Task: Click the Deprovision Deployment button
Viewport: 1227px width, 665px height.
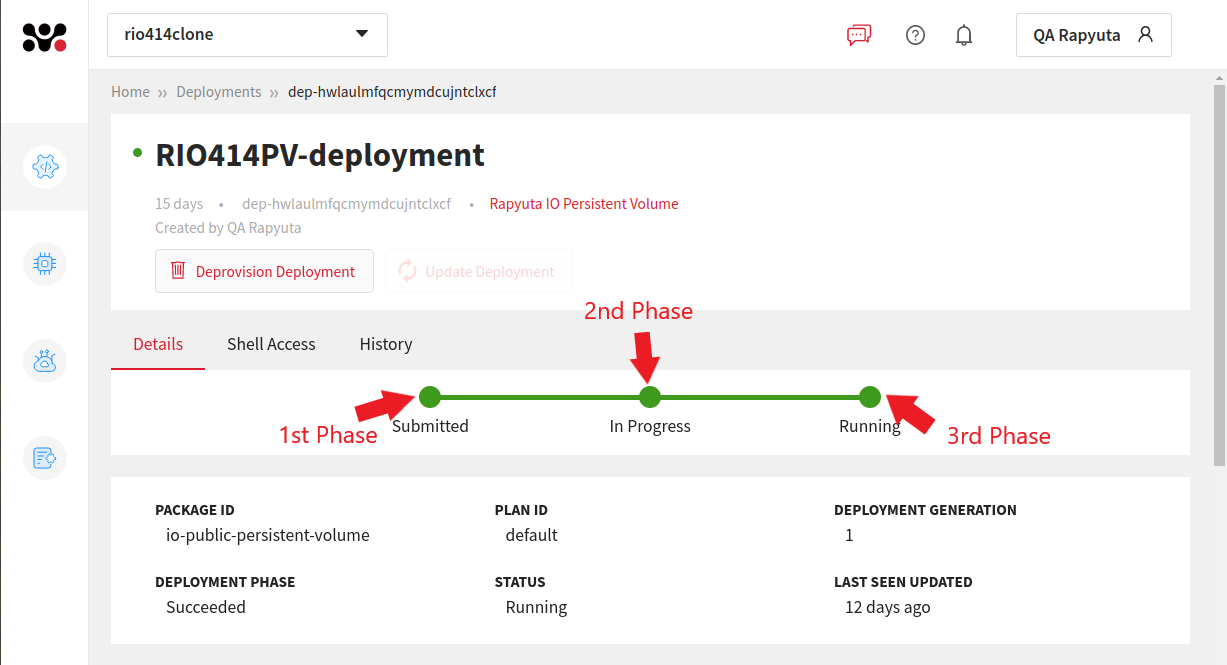Action: point(264,271)
